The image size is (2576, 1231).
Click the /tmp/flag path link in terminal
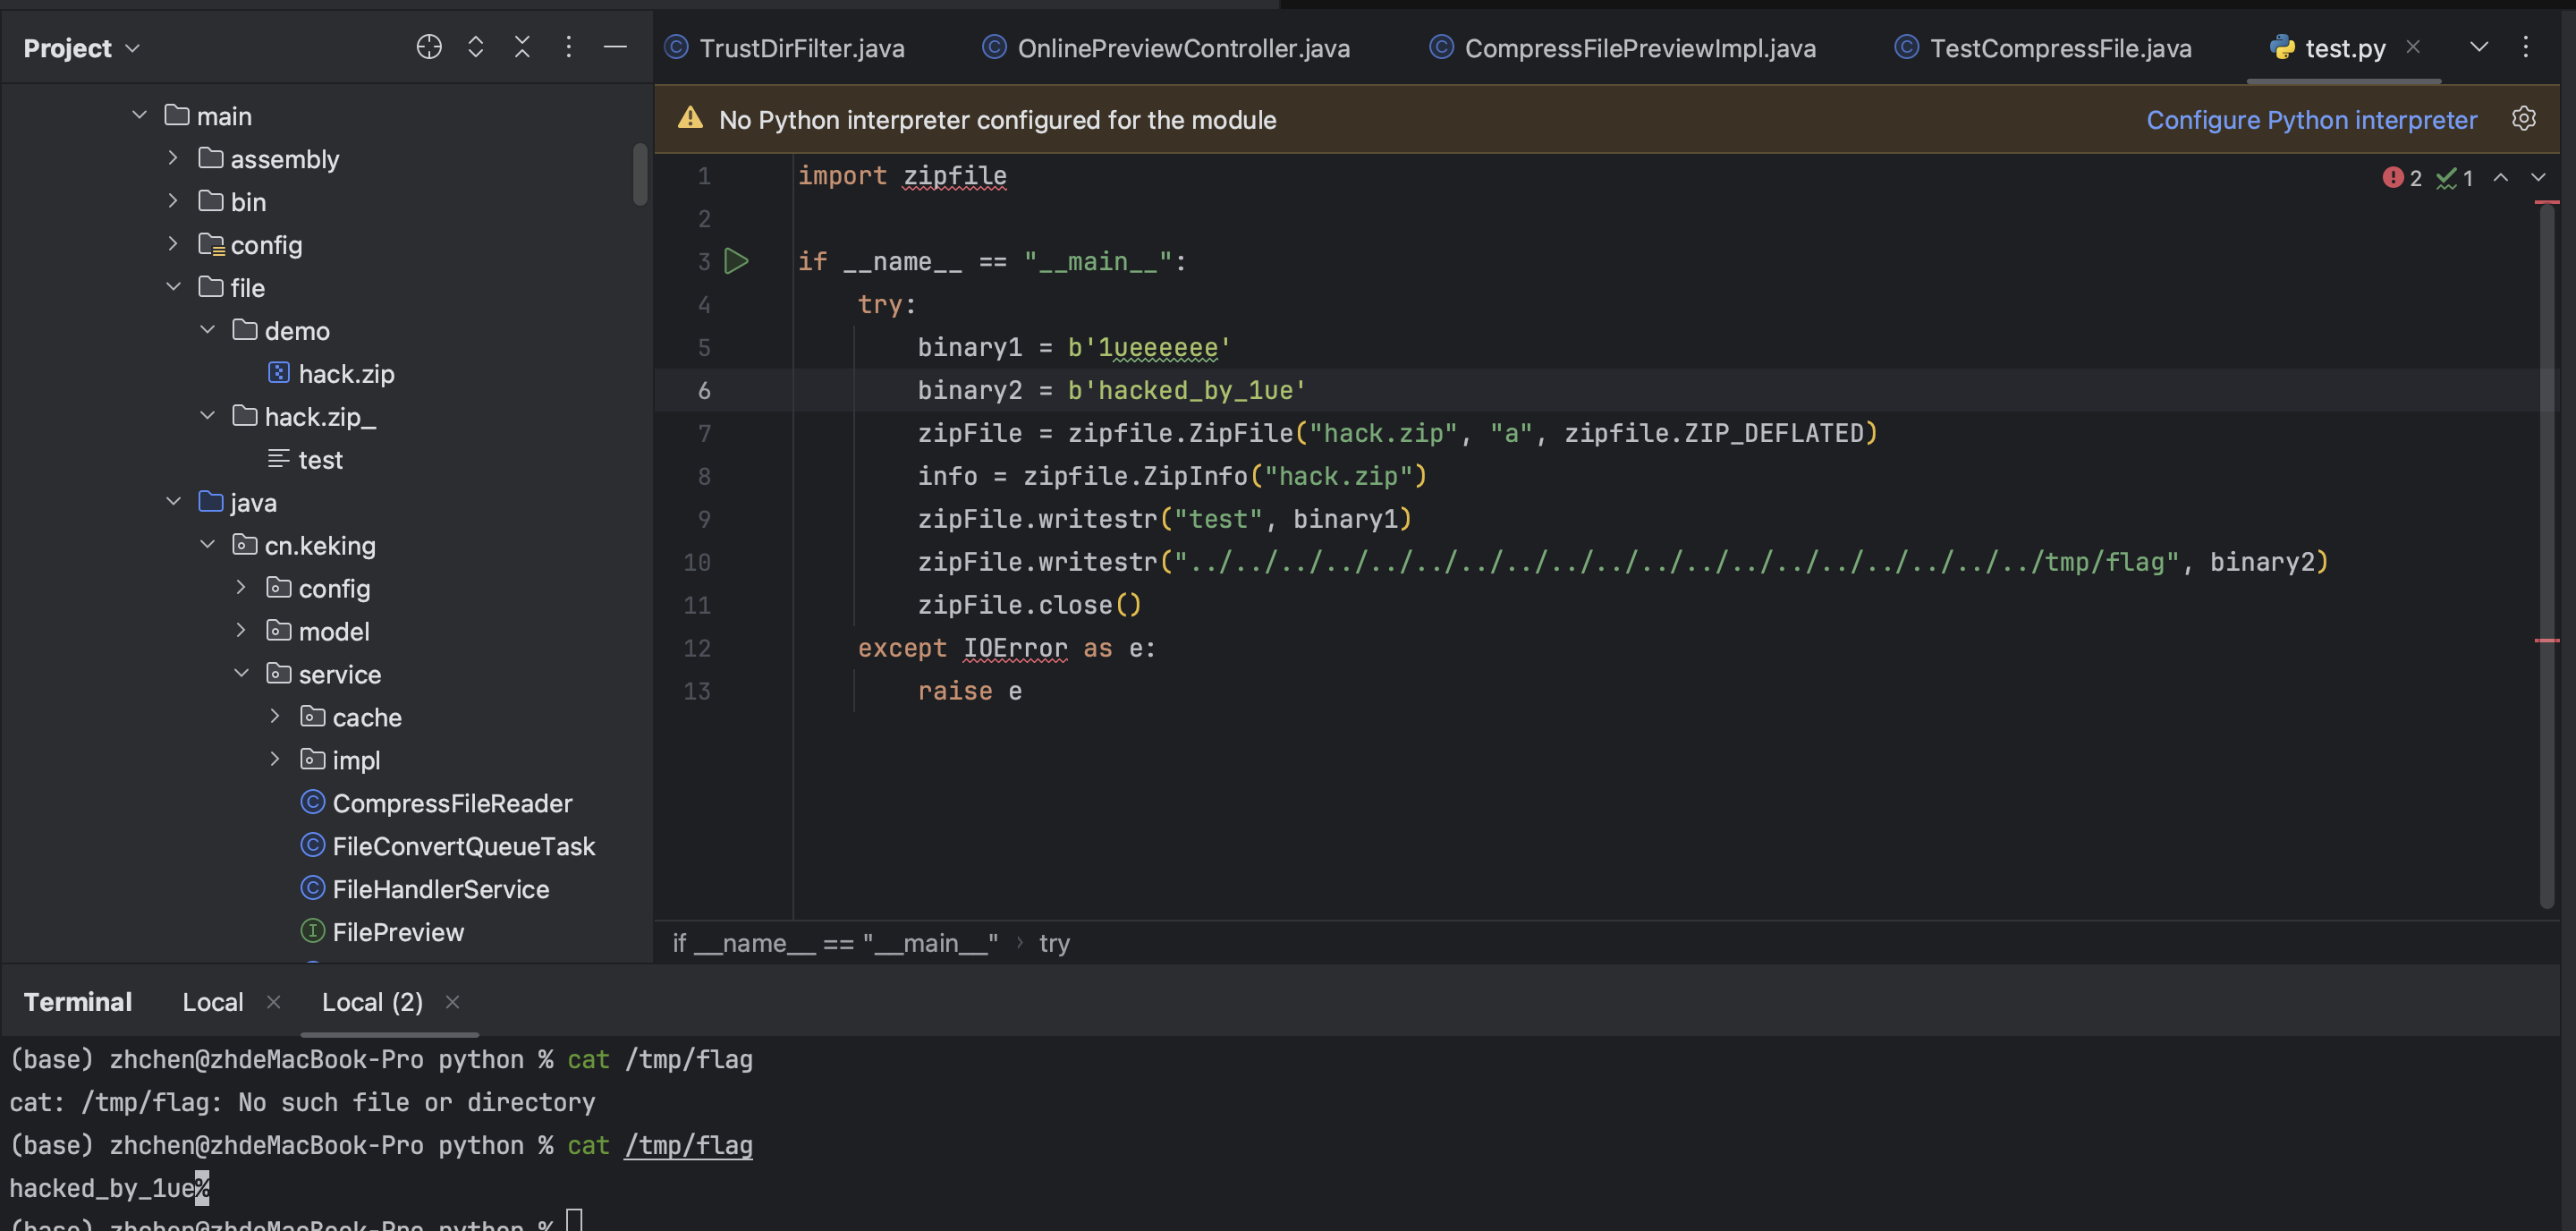(x=688, y=1145)
